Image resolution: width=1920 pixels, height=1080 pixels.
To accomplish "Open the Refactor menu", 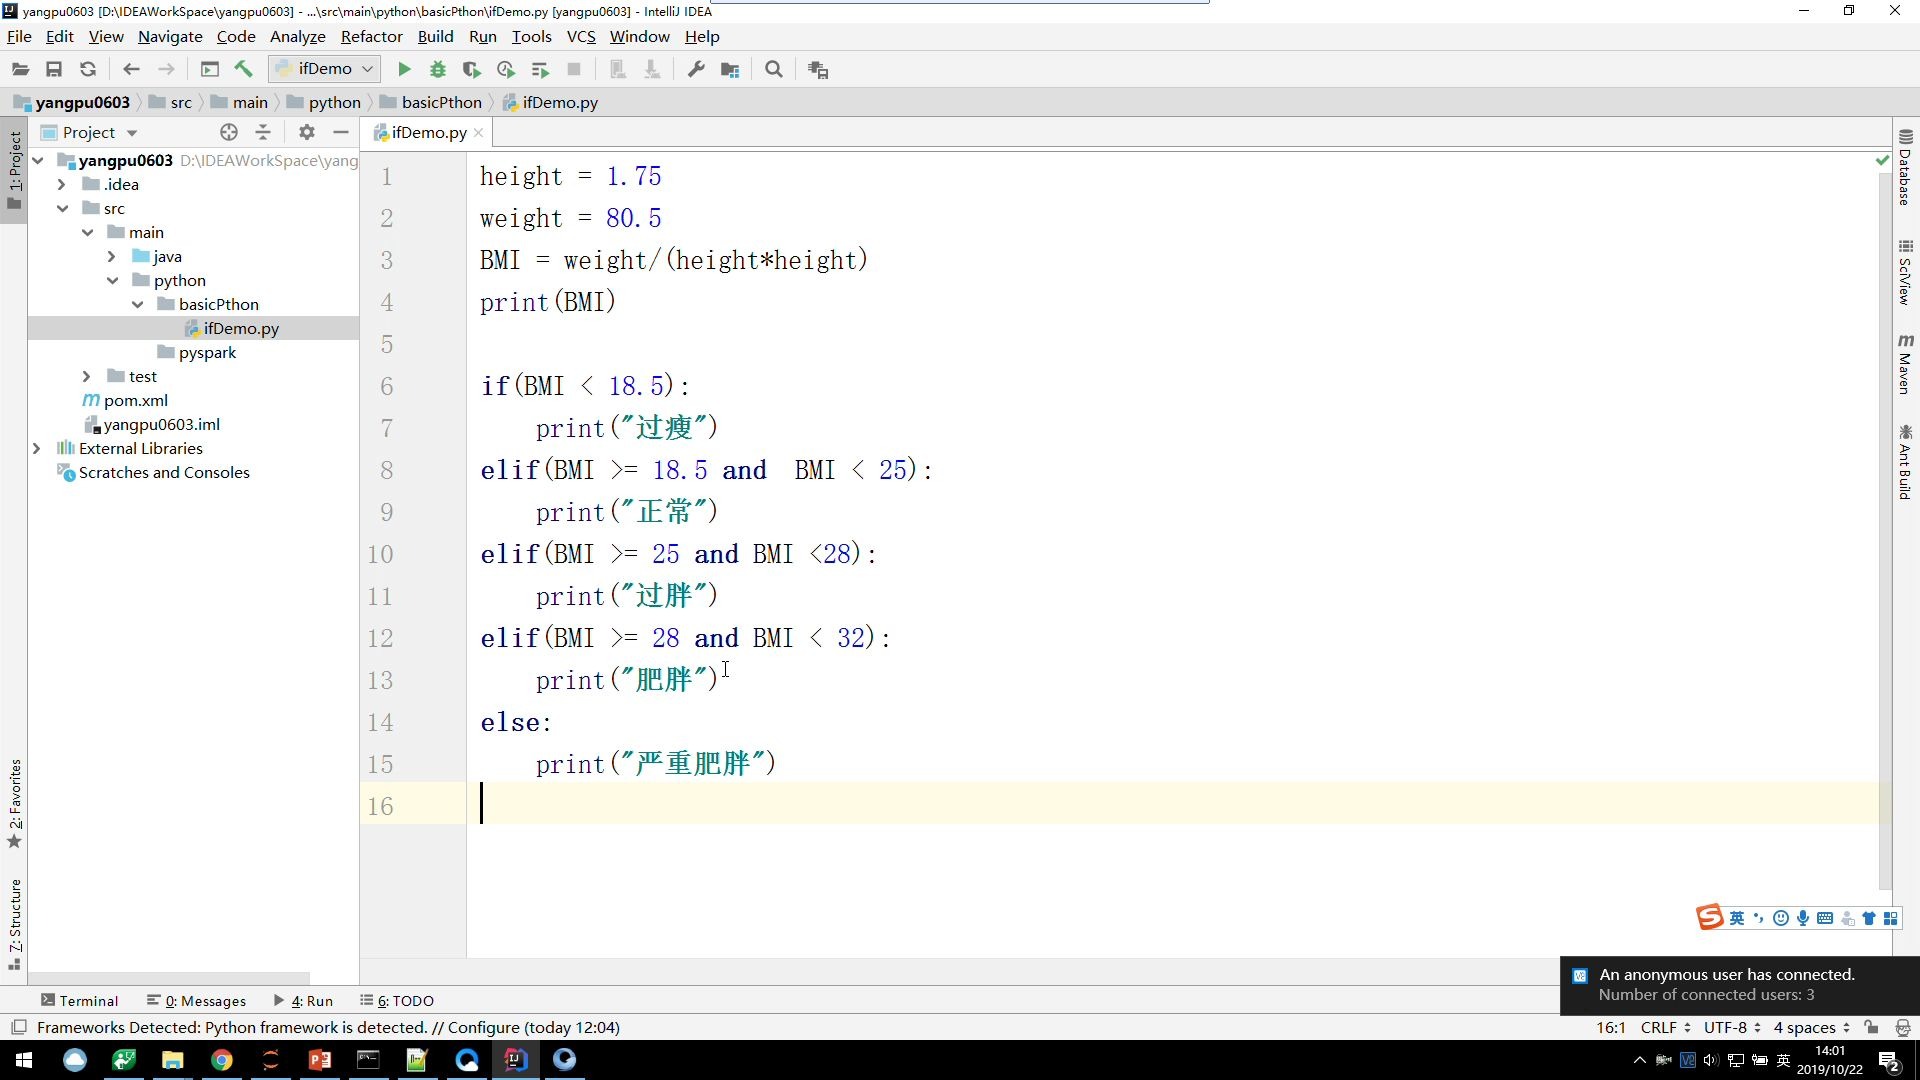I will 371,36.
